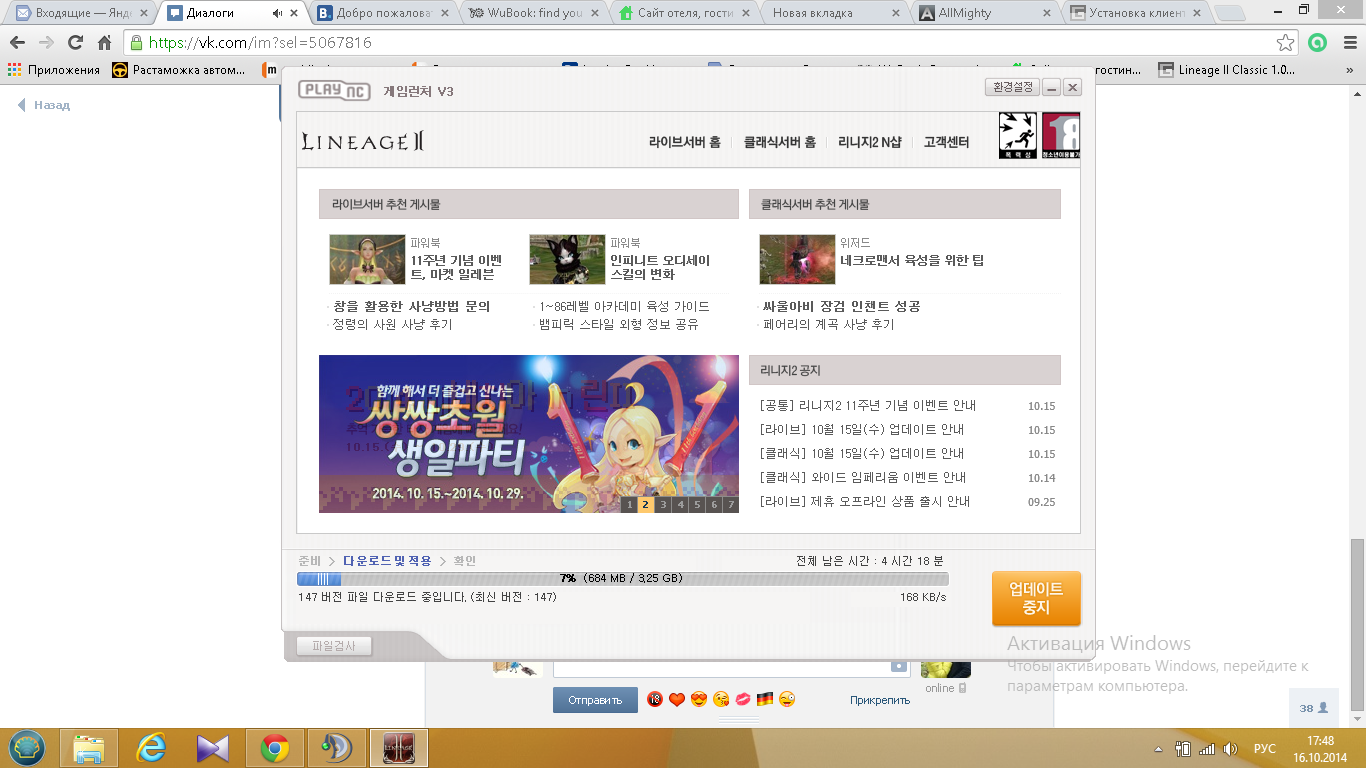Click the 생일파티 event banner
Viewport: 1366px width, 768px height.
(x=529, y=434)
